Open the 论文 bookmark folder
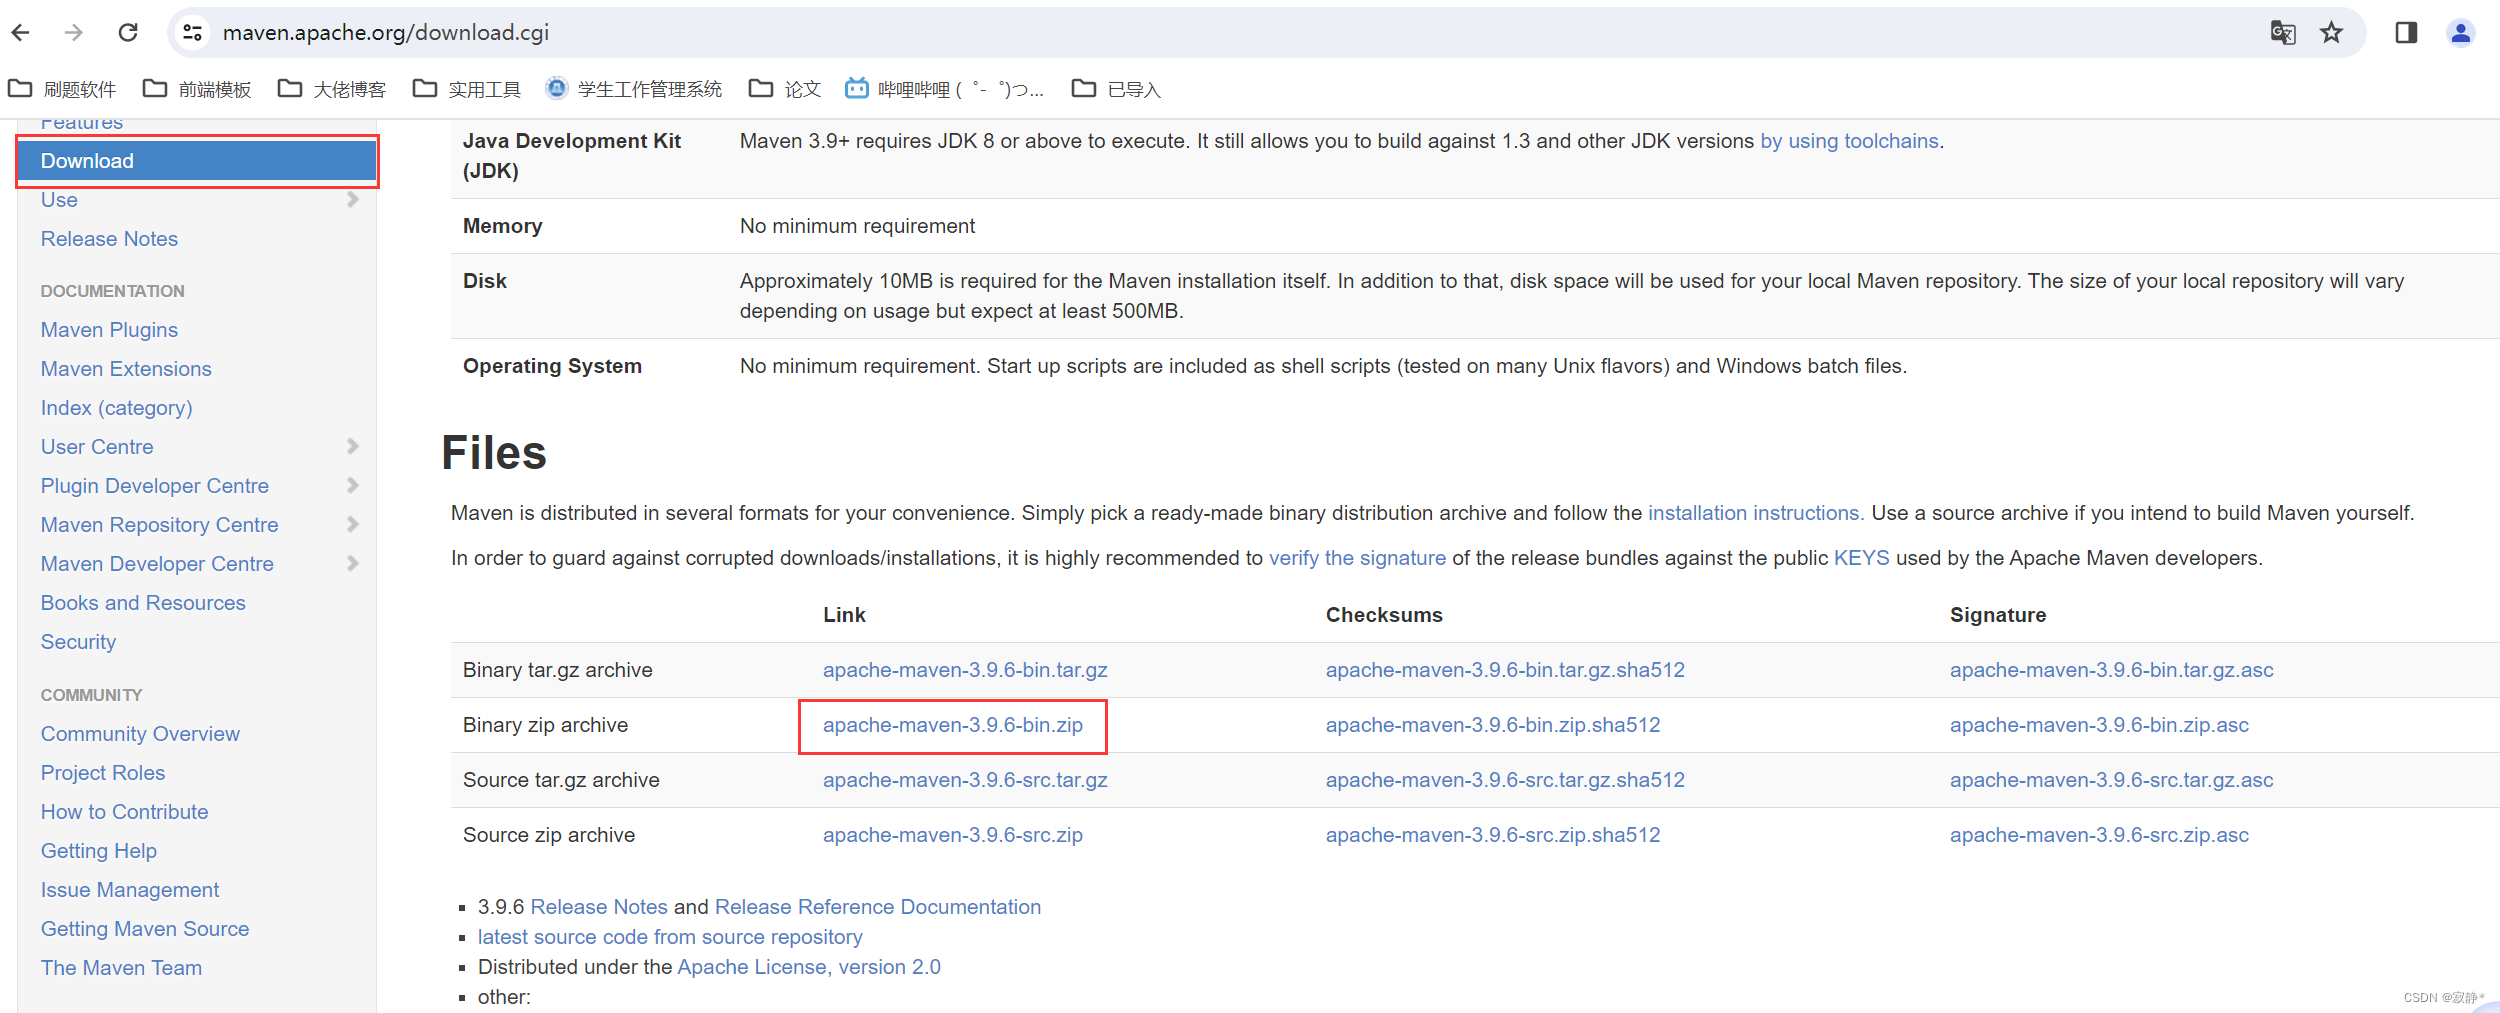 click(x=786, y=90)
